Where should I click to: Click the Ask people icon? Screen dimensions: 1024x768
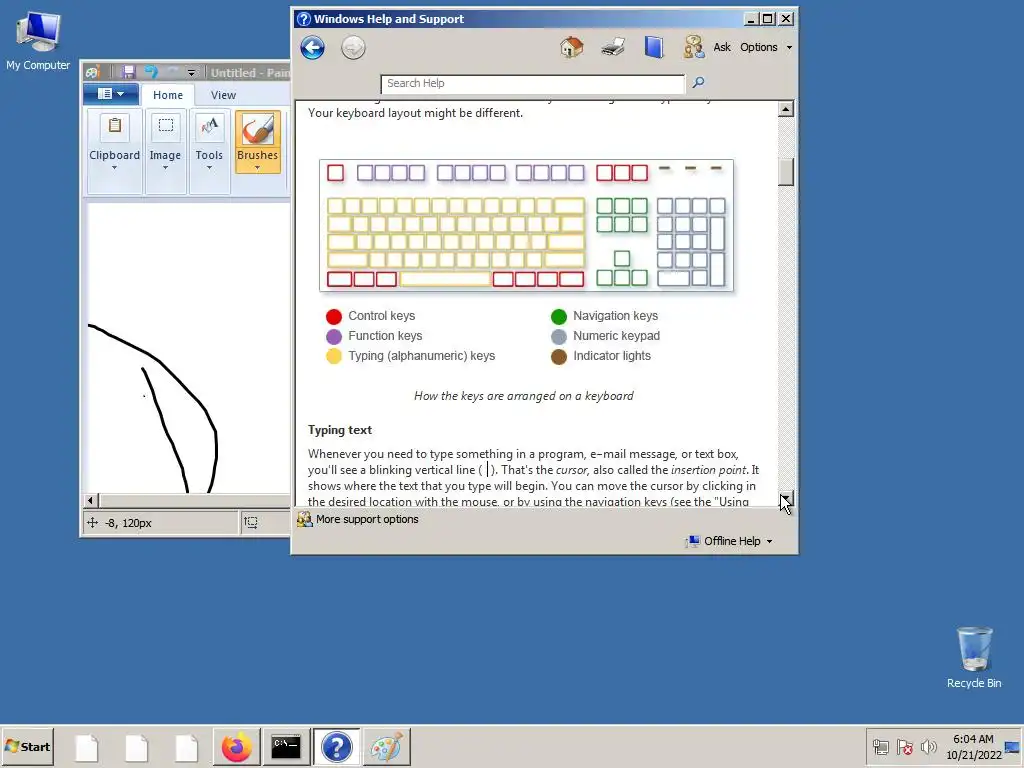[694, 47]
